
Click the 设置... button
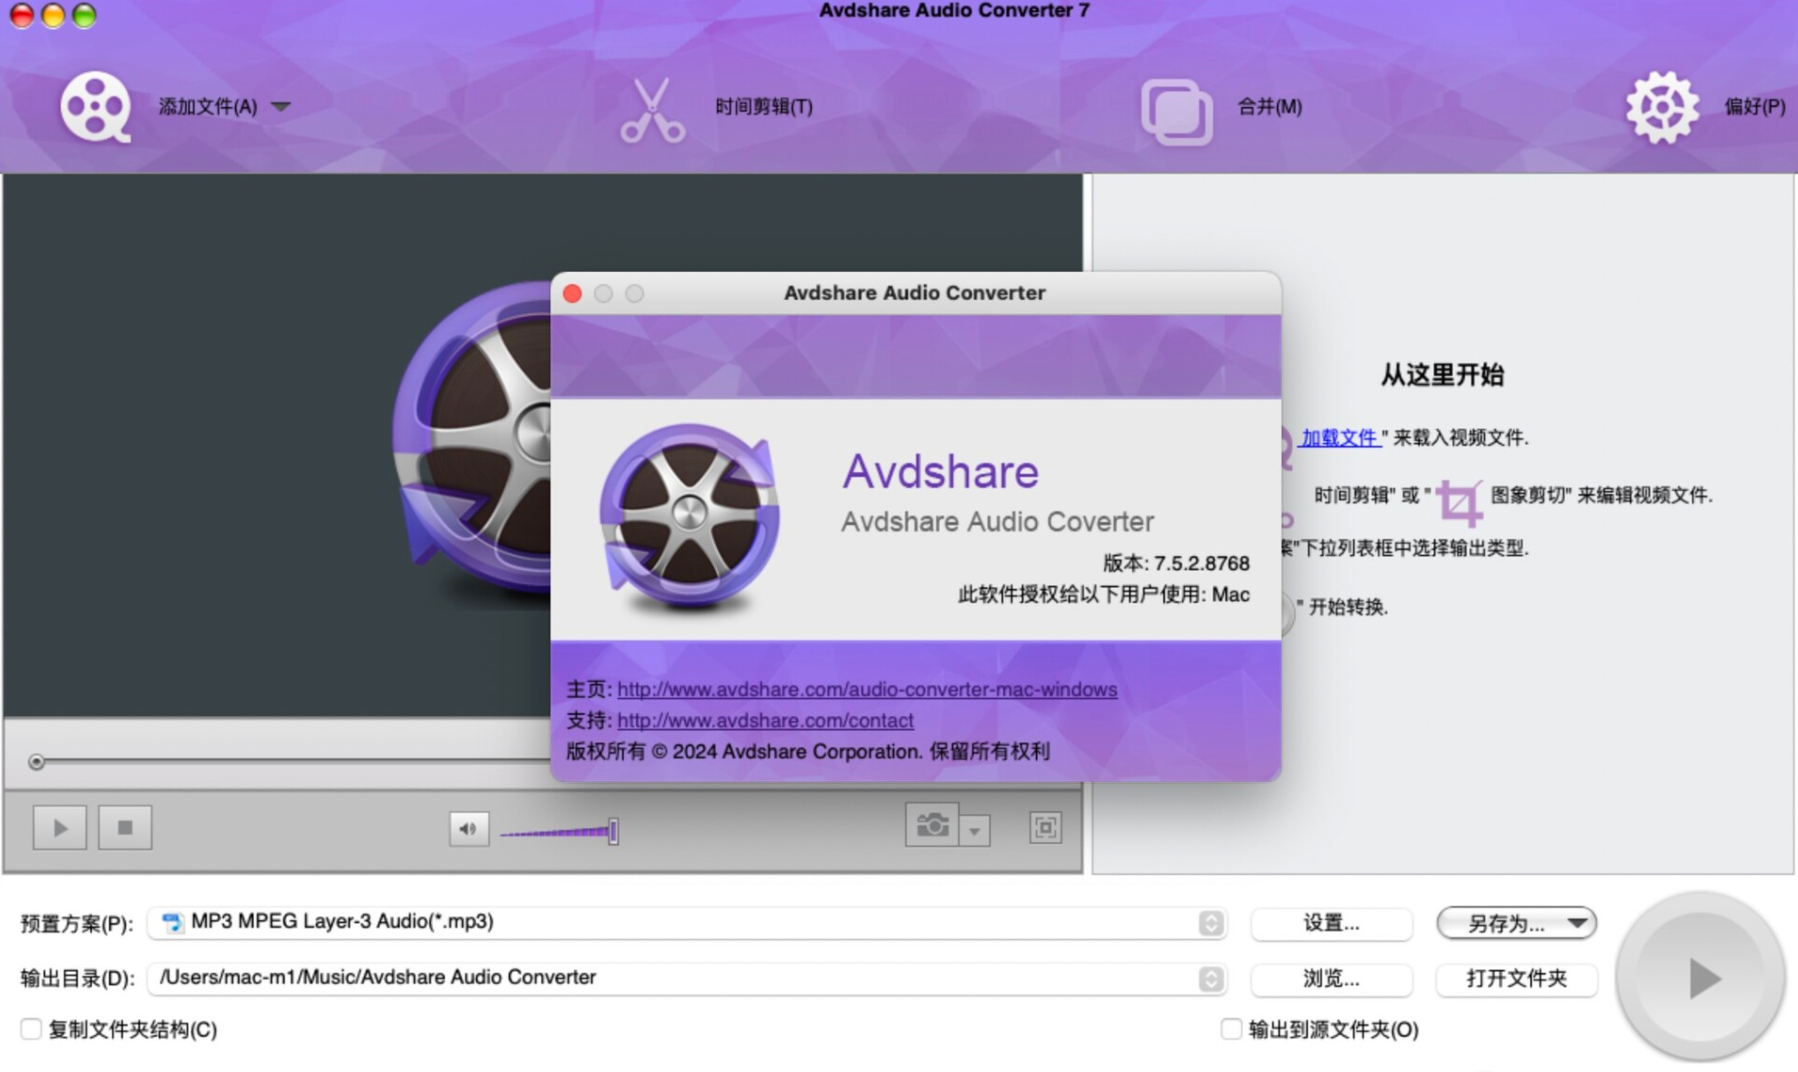1331,923
